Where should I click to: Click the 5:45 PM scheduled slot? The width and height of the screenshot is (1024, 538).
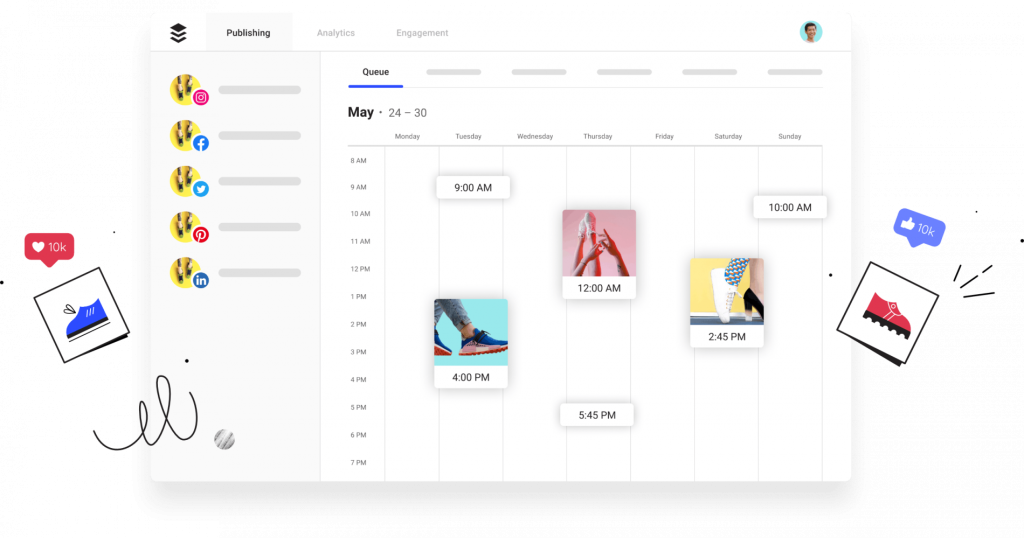(x=596, y=414)
